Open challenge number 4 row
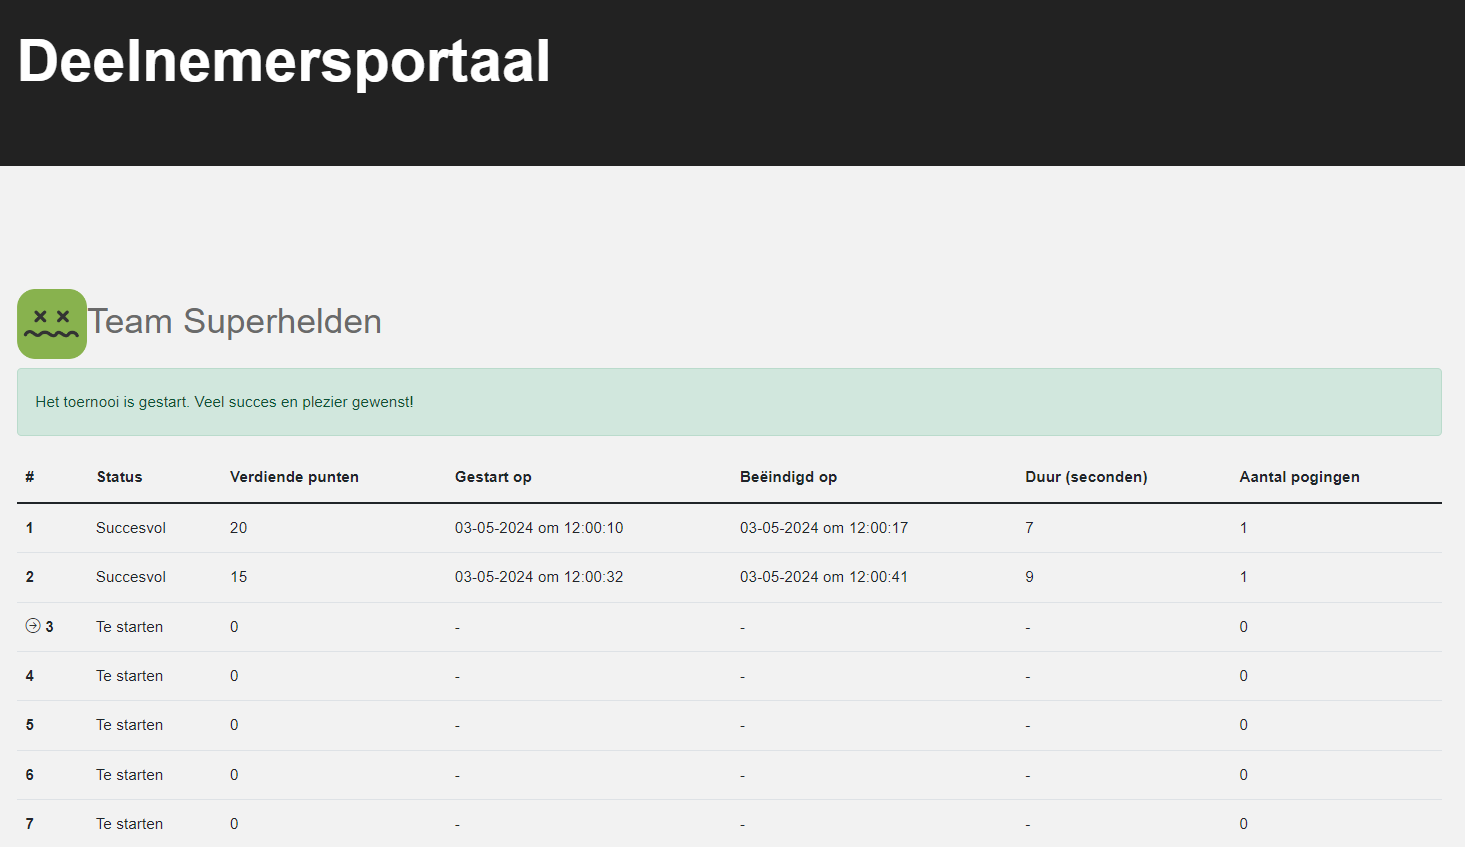The image size is (1465, 847). pos(30,676)
